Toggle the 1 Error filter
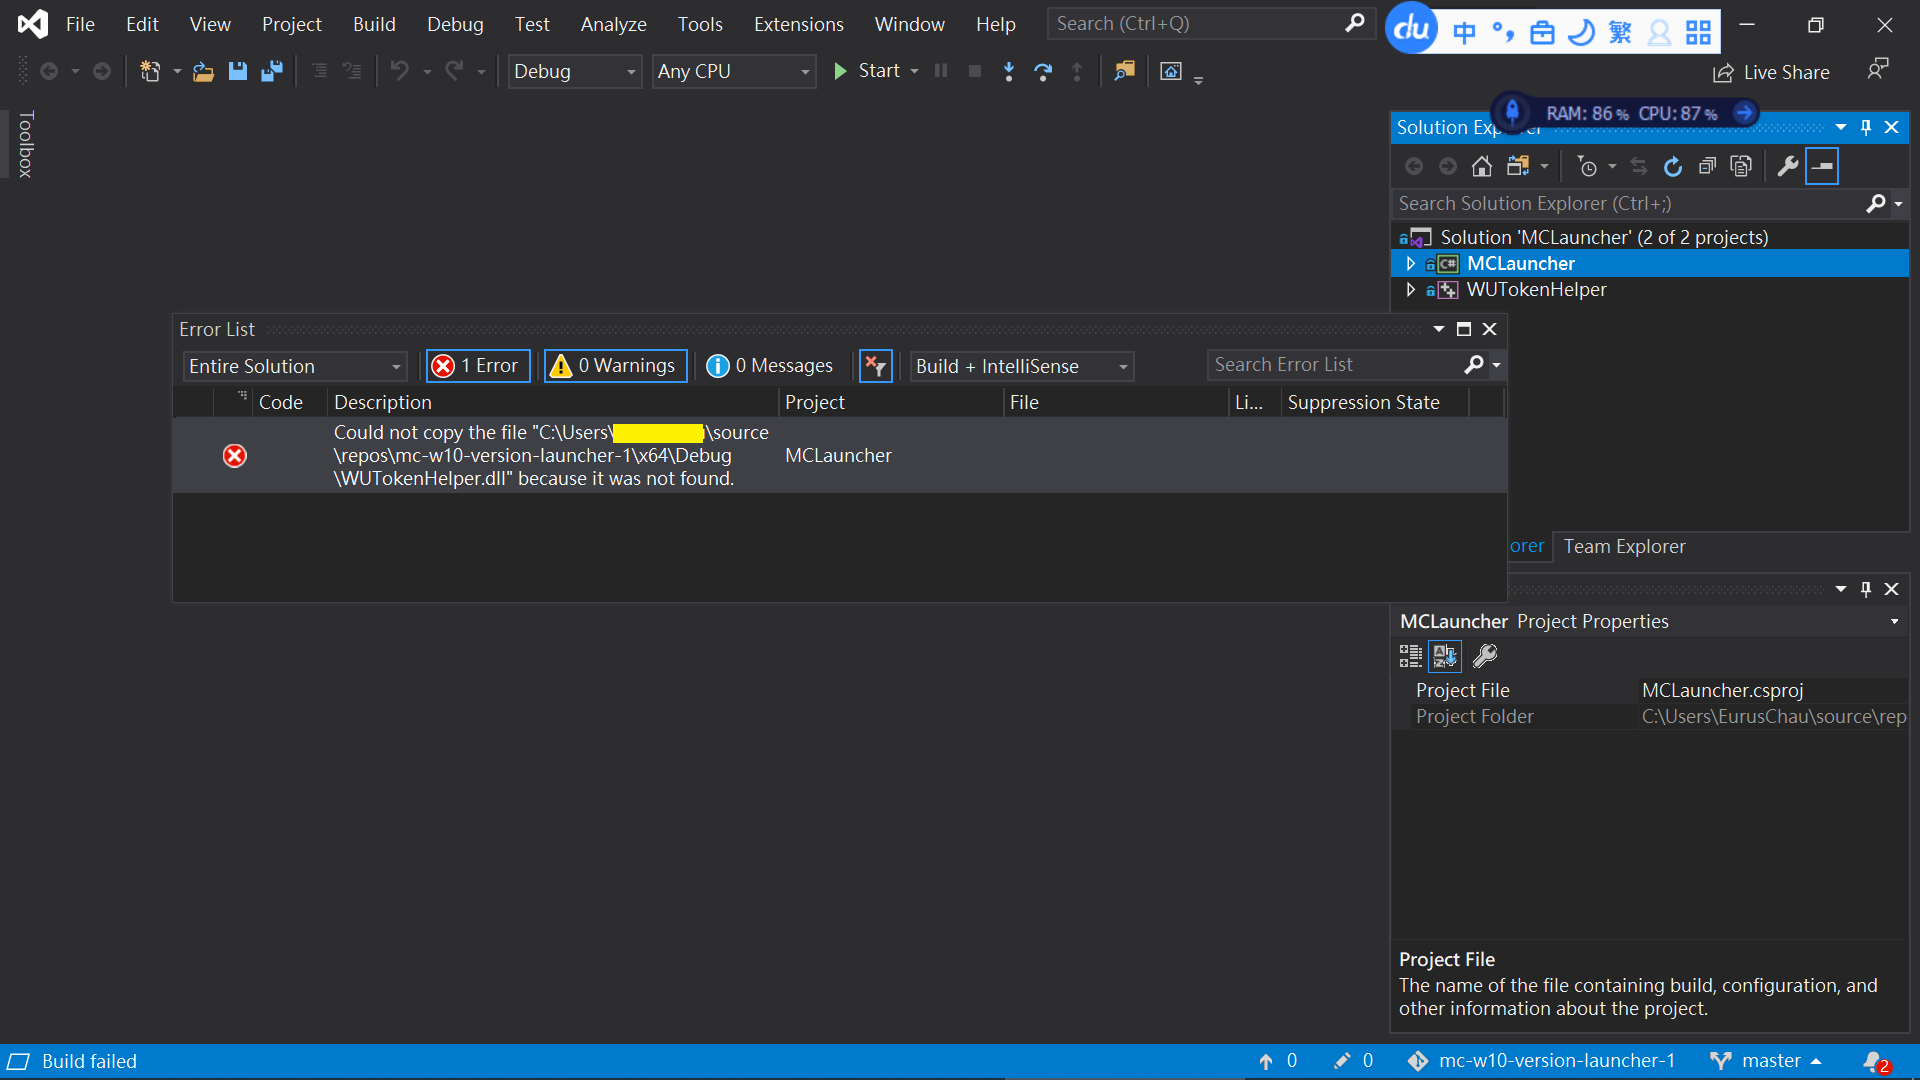Viewport: 1920px width, 1080px height. point(478,365)
